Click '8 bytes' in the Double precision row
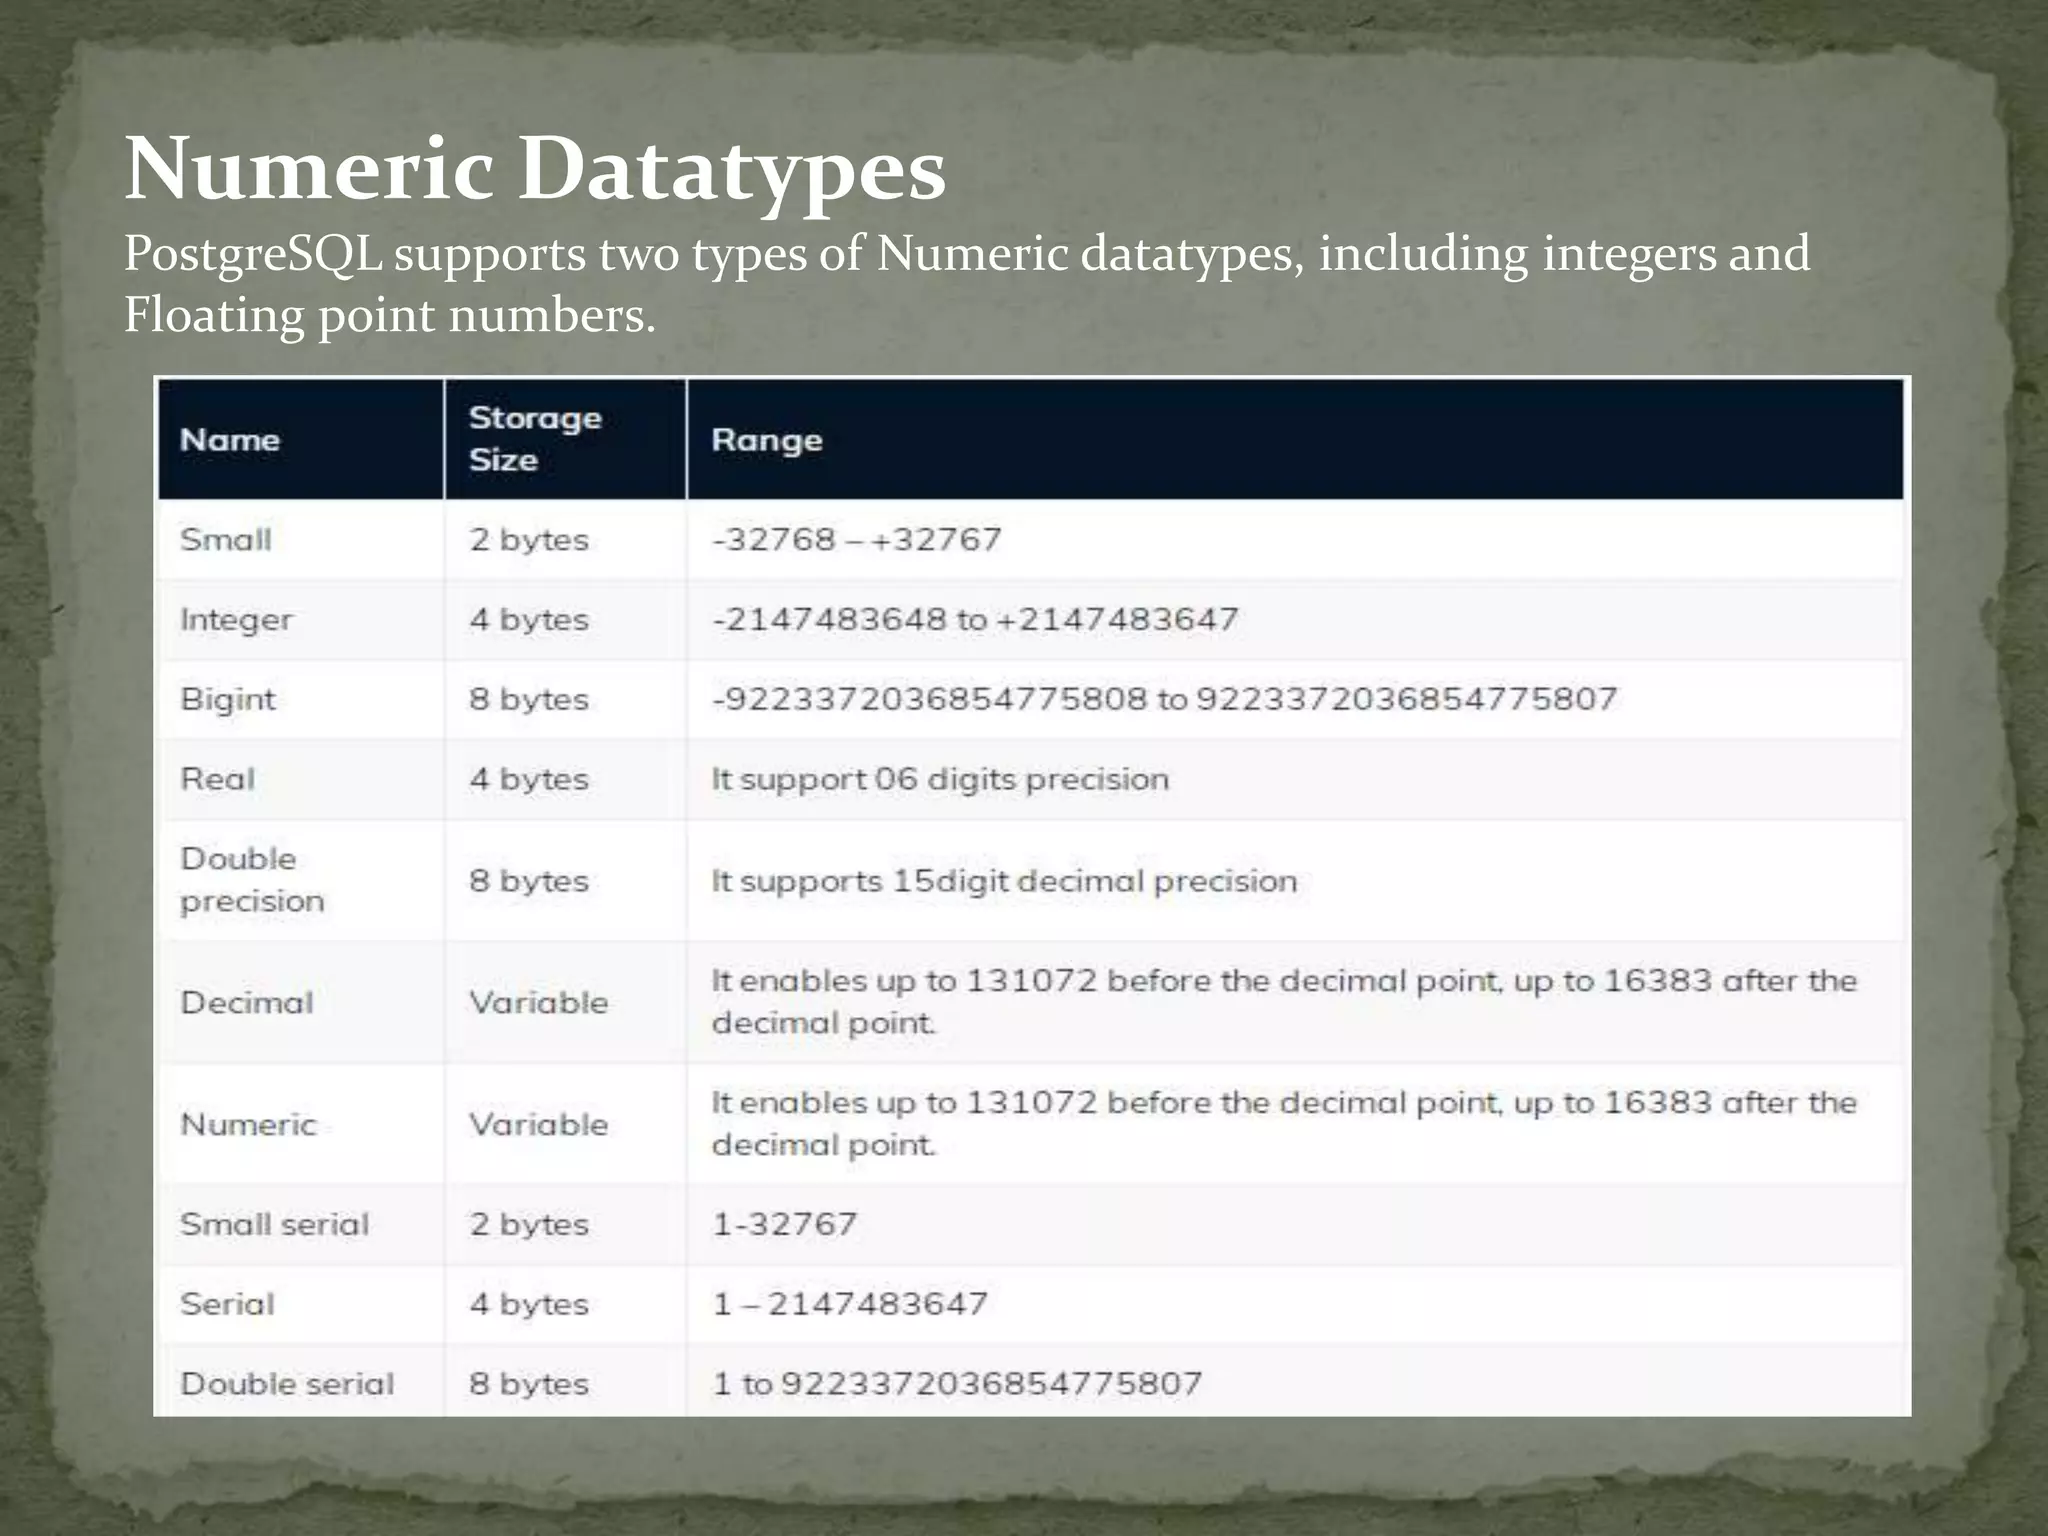Viewport: 2048px width, 1536px height. click(529, 882)
